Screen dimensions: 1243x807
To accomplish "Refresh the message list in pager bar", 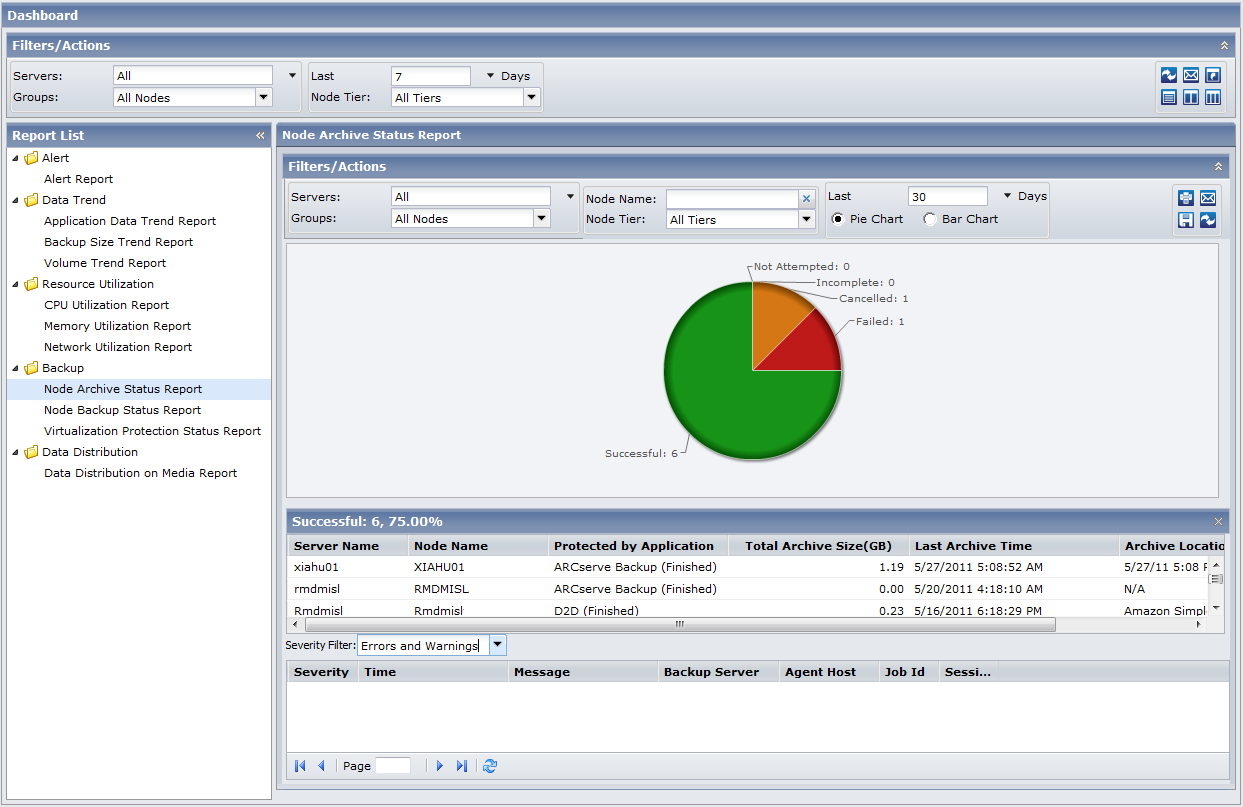I will click(x=490, y=766).
